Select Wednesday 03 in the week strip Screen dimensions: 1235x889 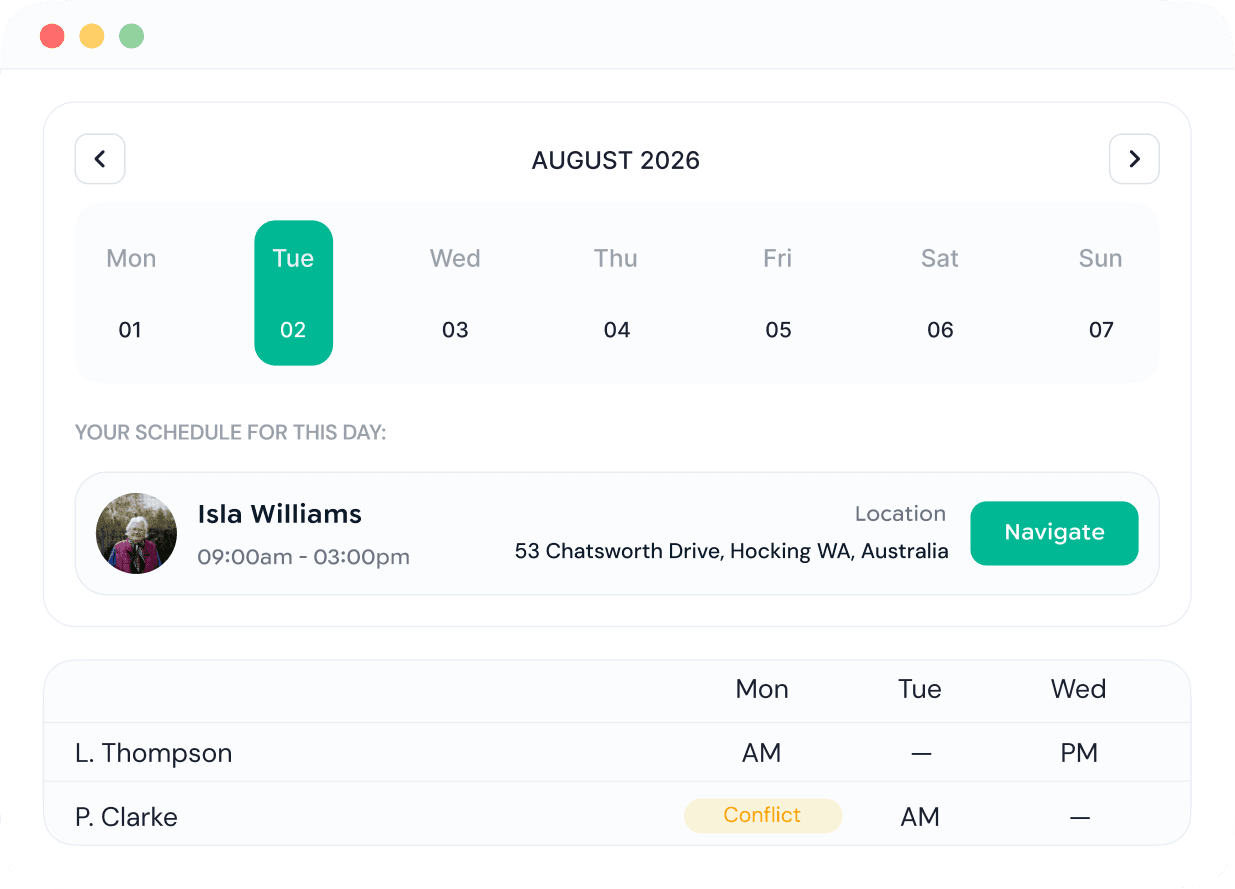455,293
